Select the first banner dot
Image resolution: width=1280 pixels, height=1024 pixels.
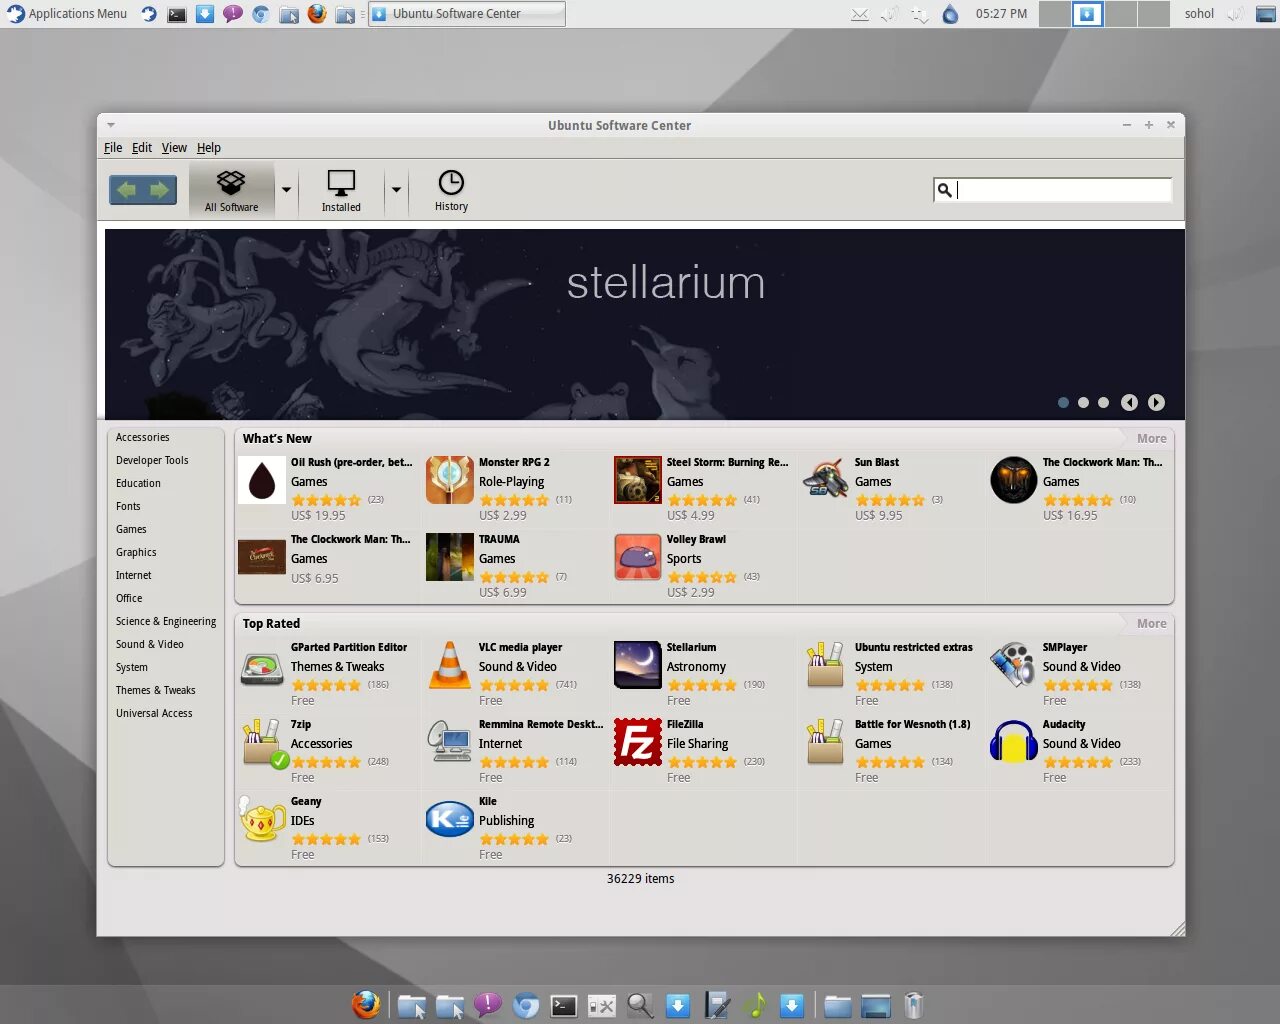pos(1063,403)
